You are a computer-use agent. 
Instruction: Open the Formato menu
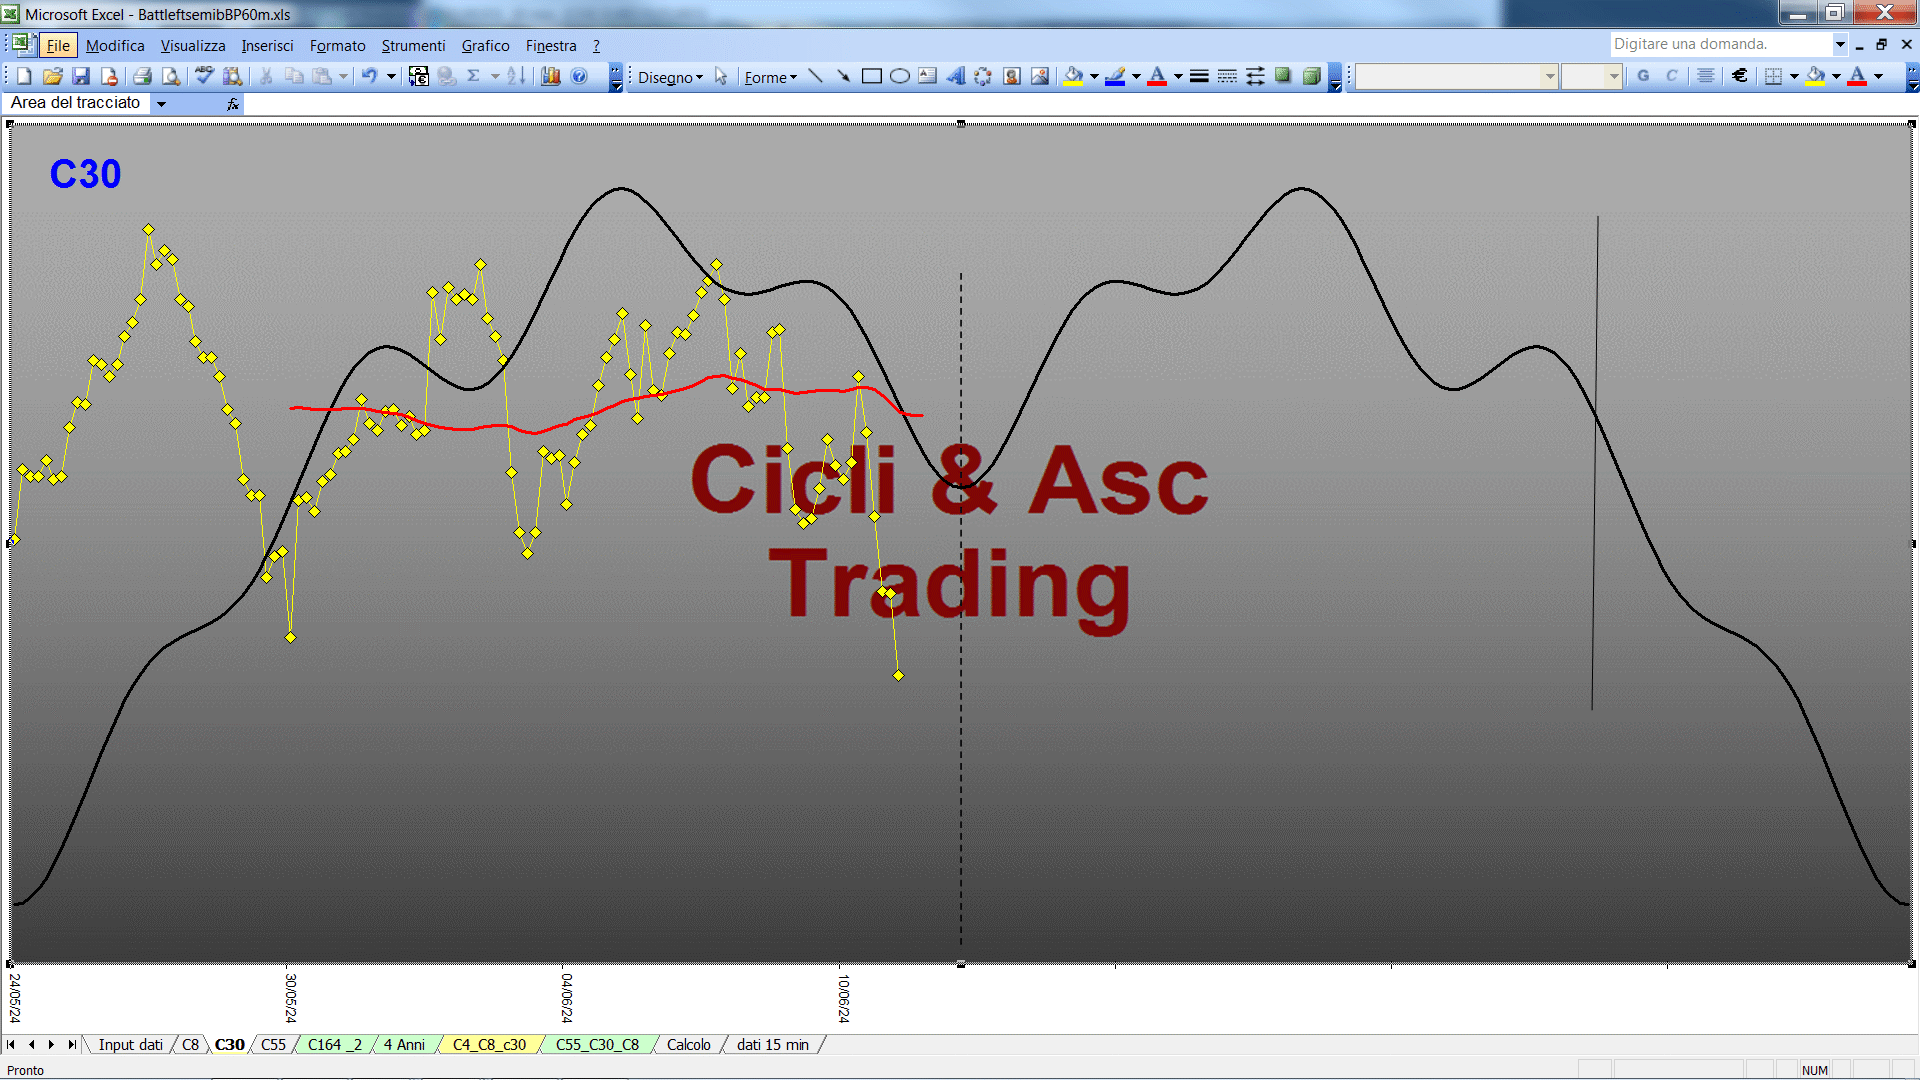338,46
